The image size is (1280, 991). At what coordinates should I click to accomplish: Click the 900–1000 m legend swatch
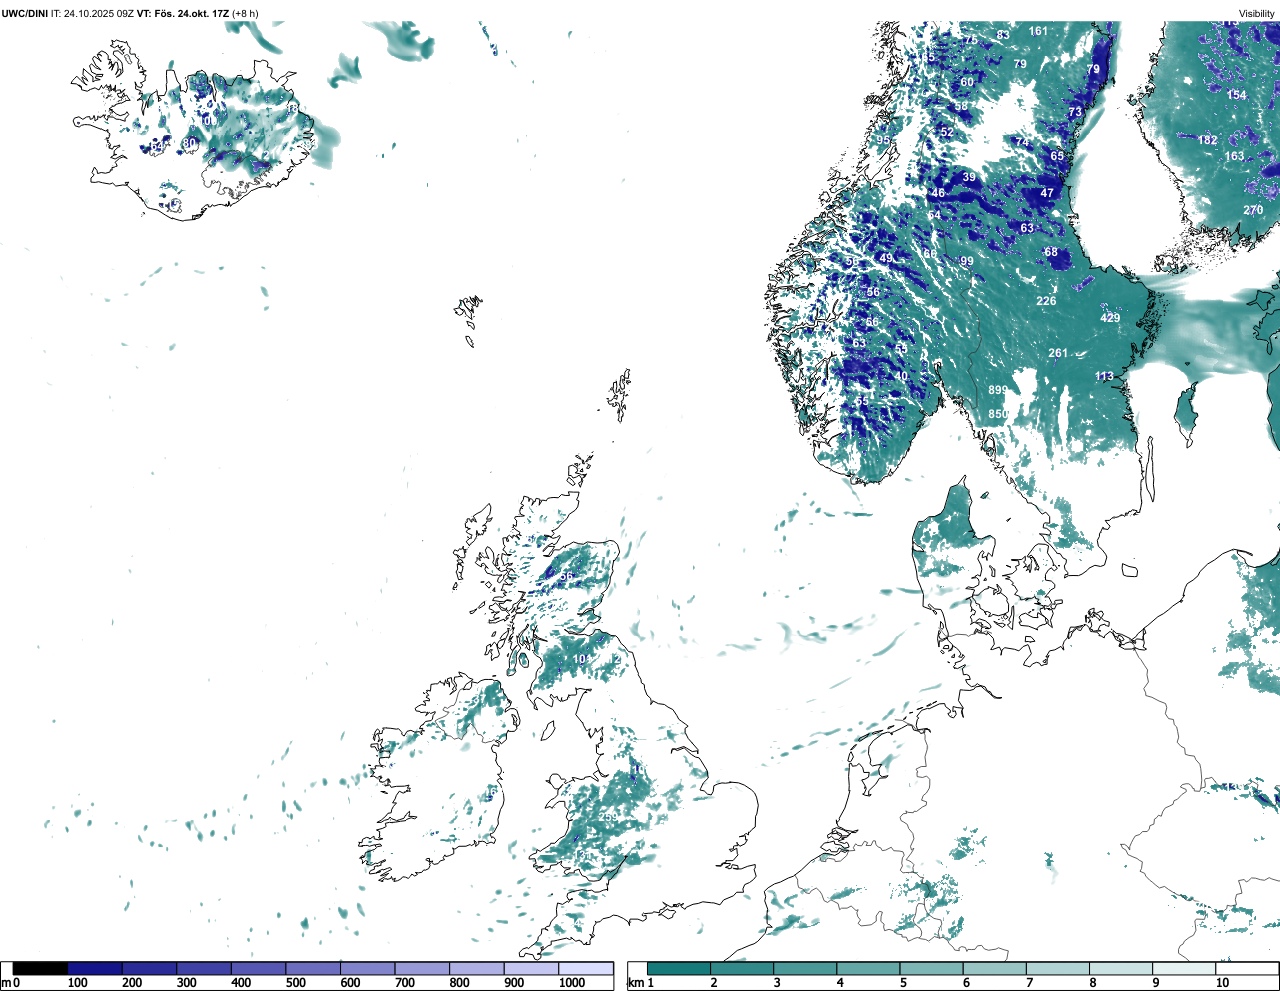point(531,968)
